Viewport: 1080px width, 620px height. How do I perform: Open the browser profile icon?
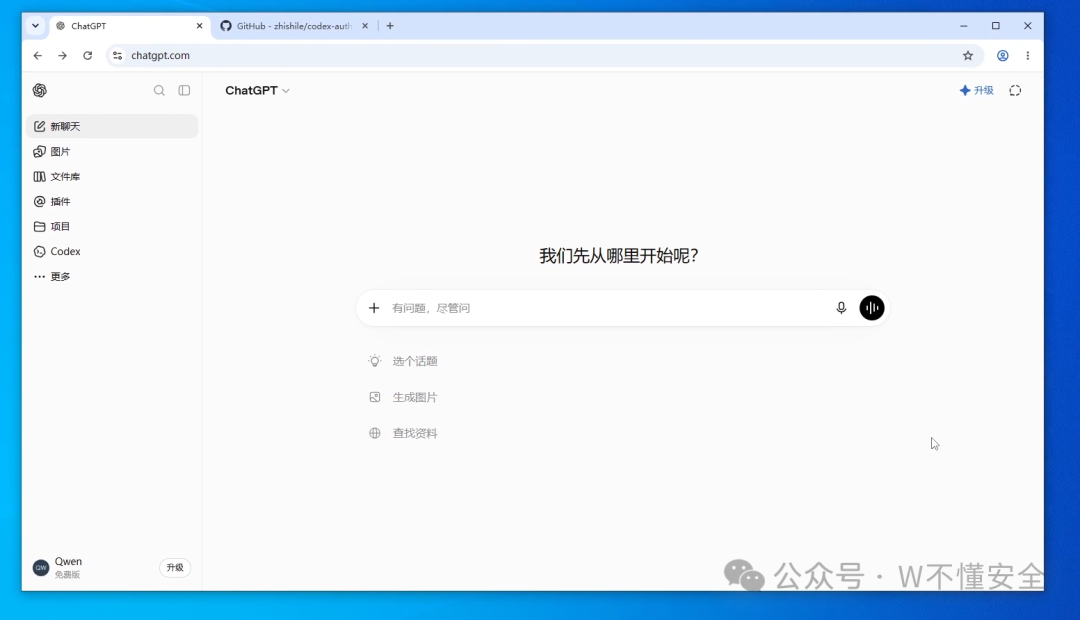pyautogui.click(x=1003, y=56)
